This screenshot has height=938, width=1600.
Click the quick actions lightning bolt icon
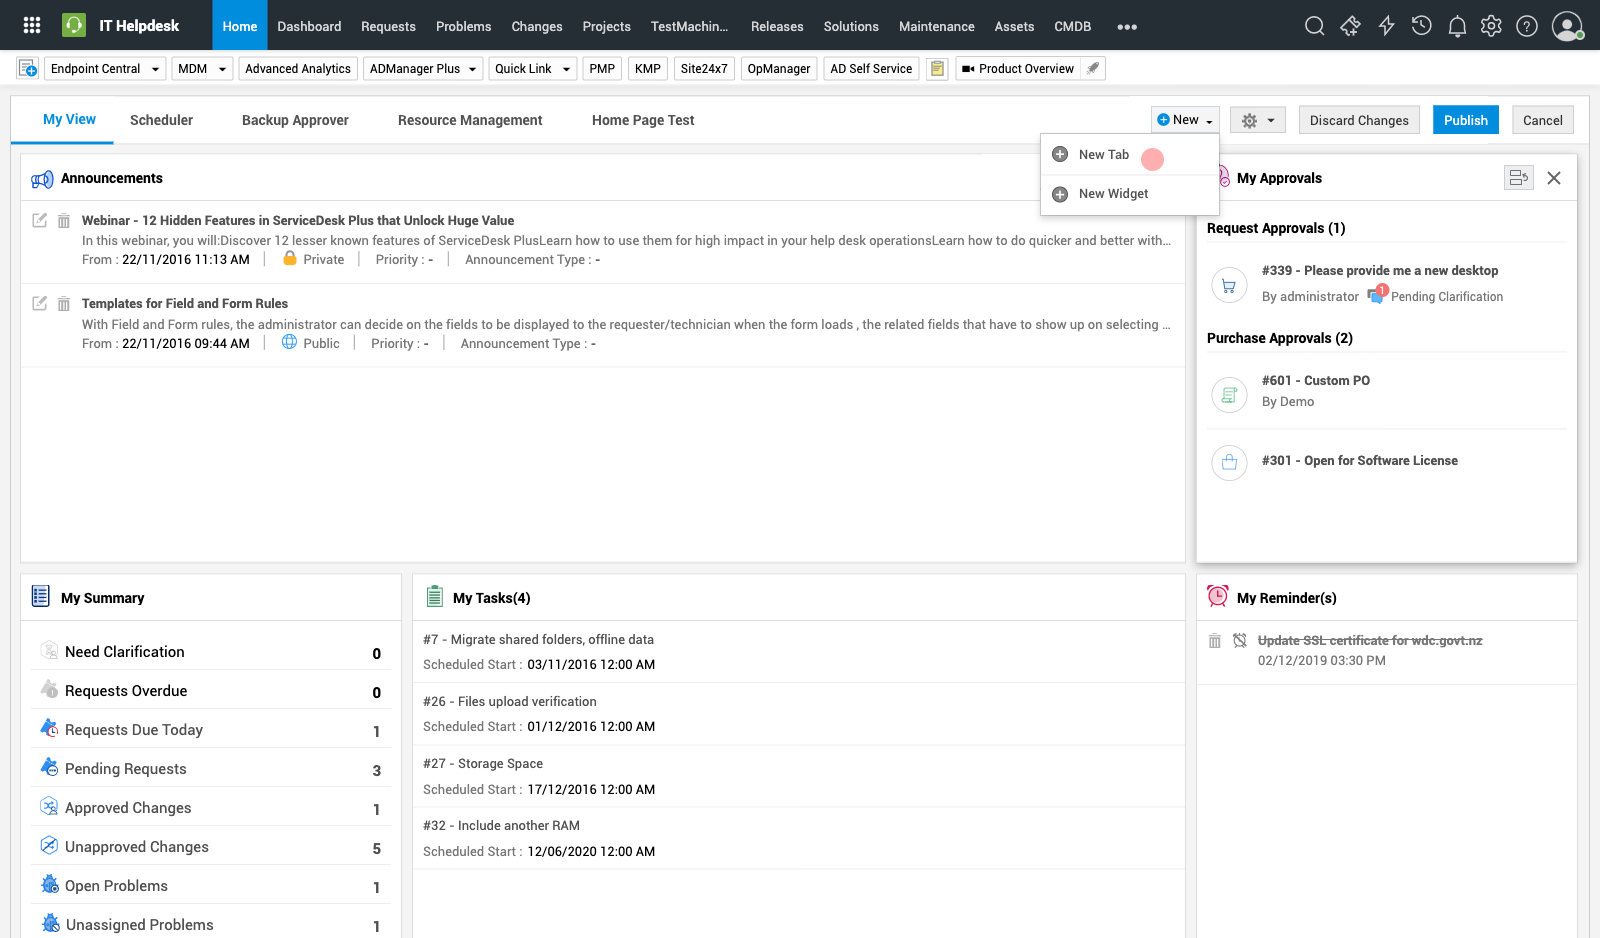[1386, 26]
